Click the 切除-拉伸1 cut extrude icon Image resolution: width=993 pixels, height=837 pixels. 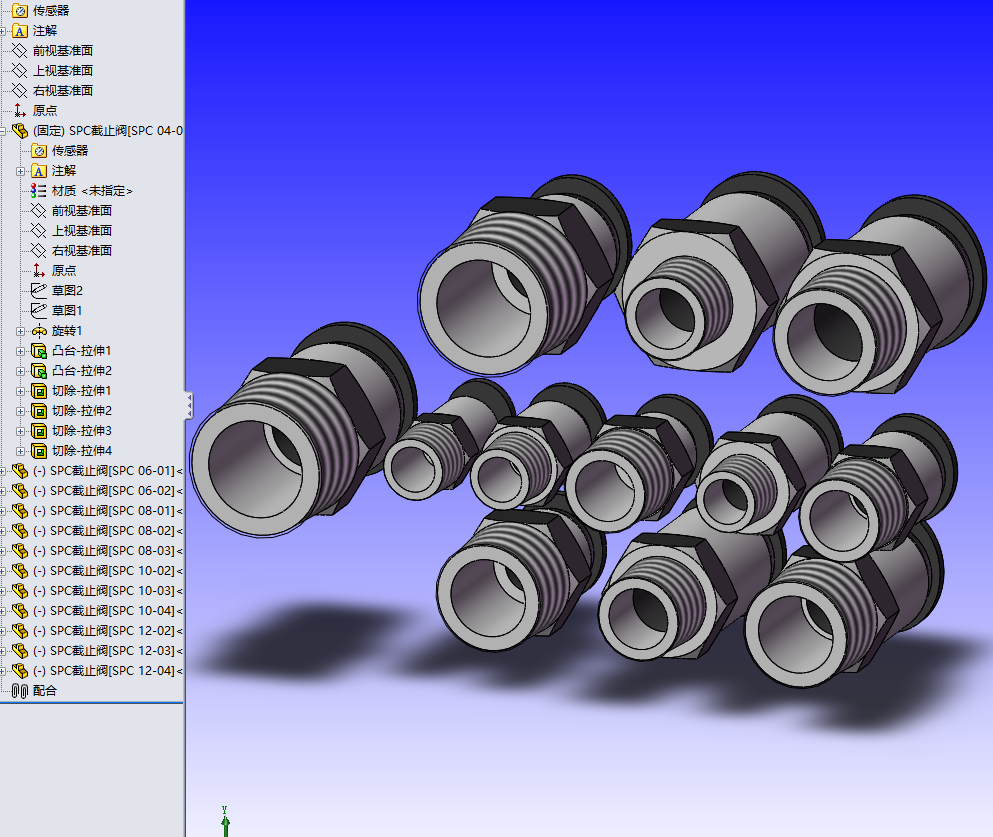[x=39, y=391]
